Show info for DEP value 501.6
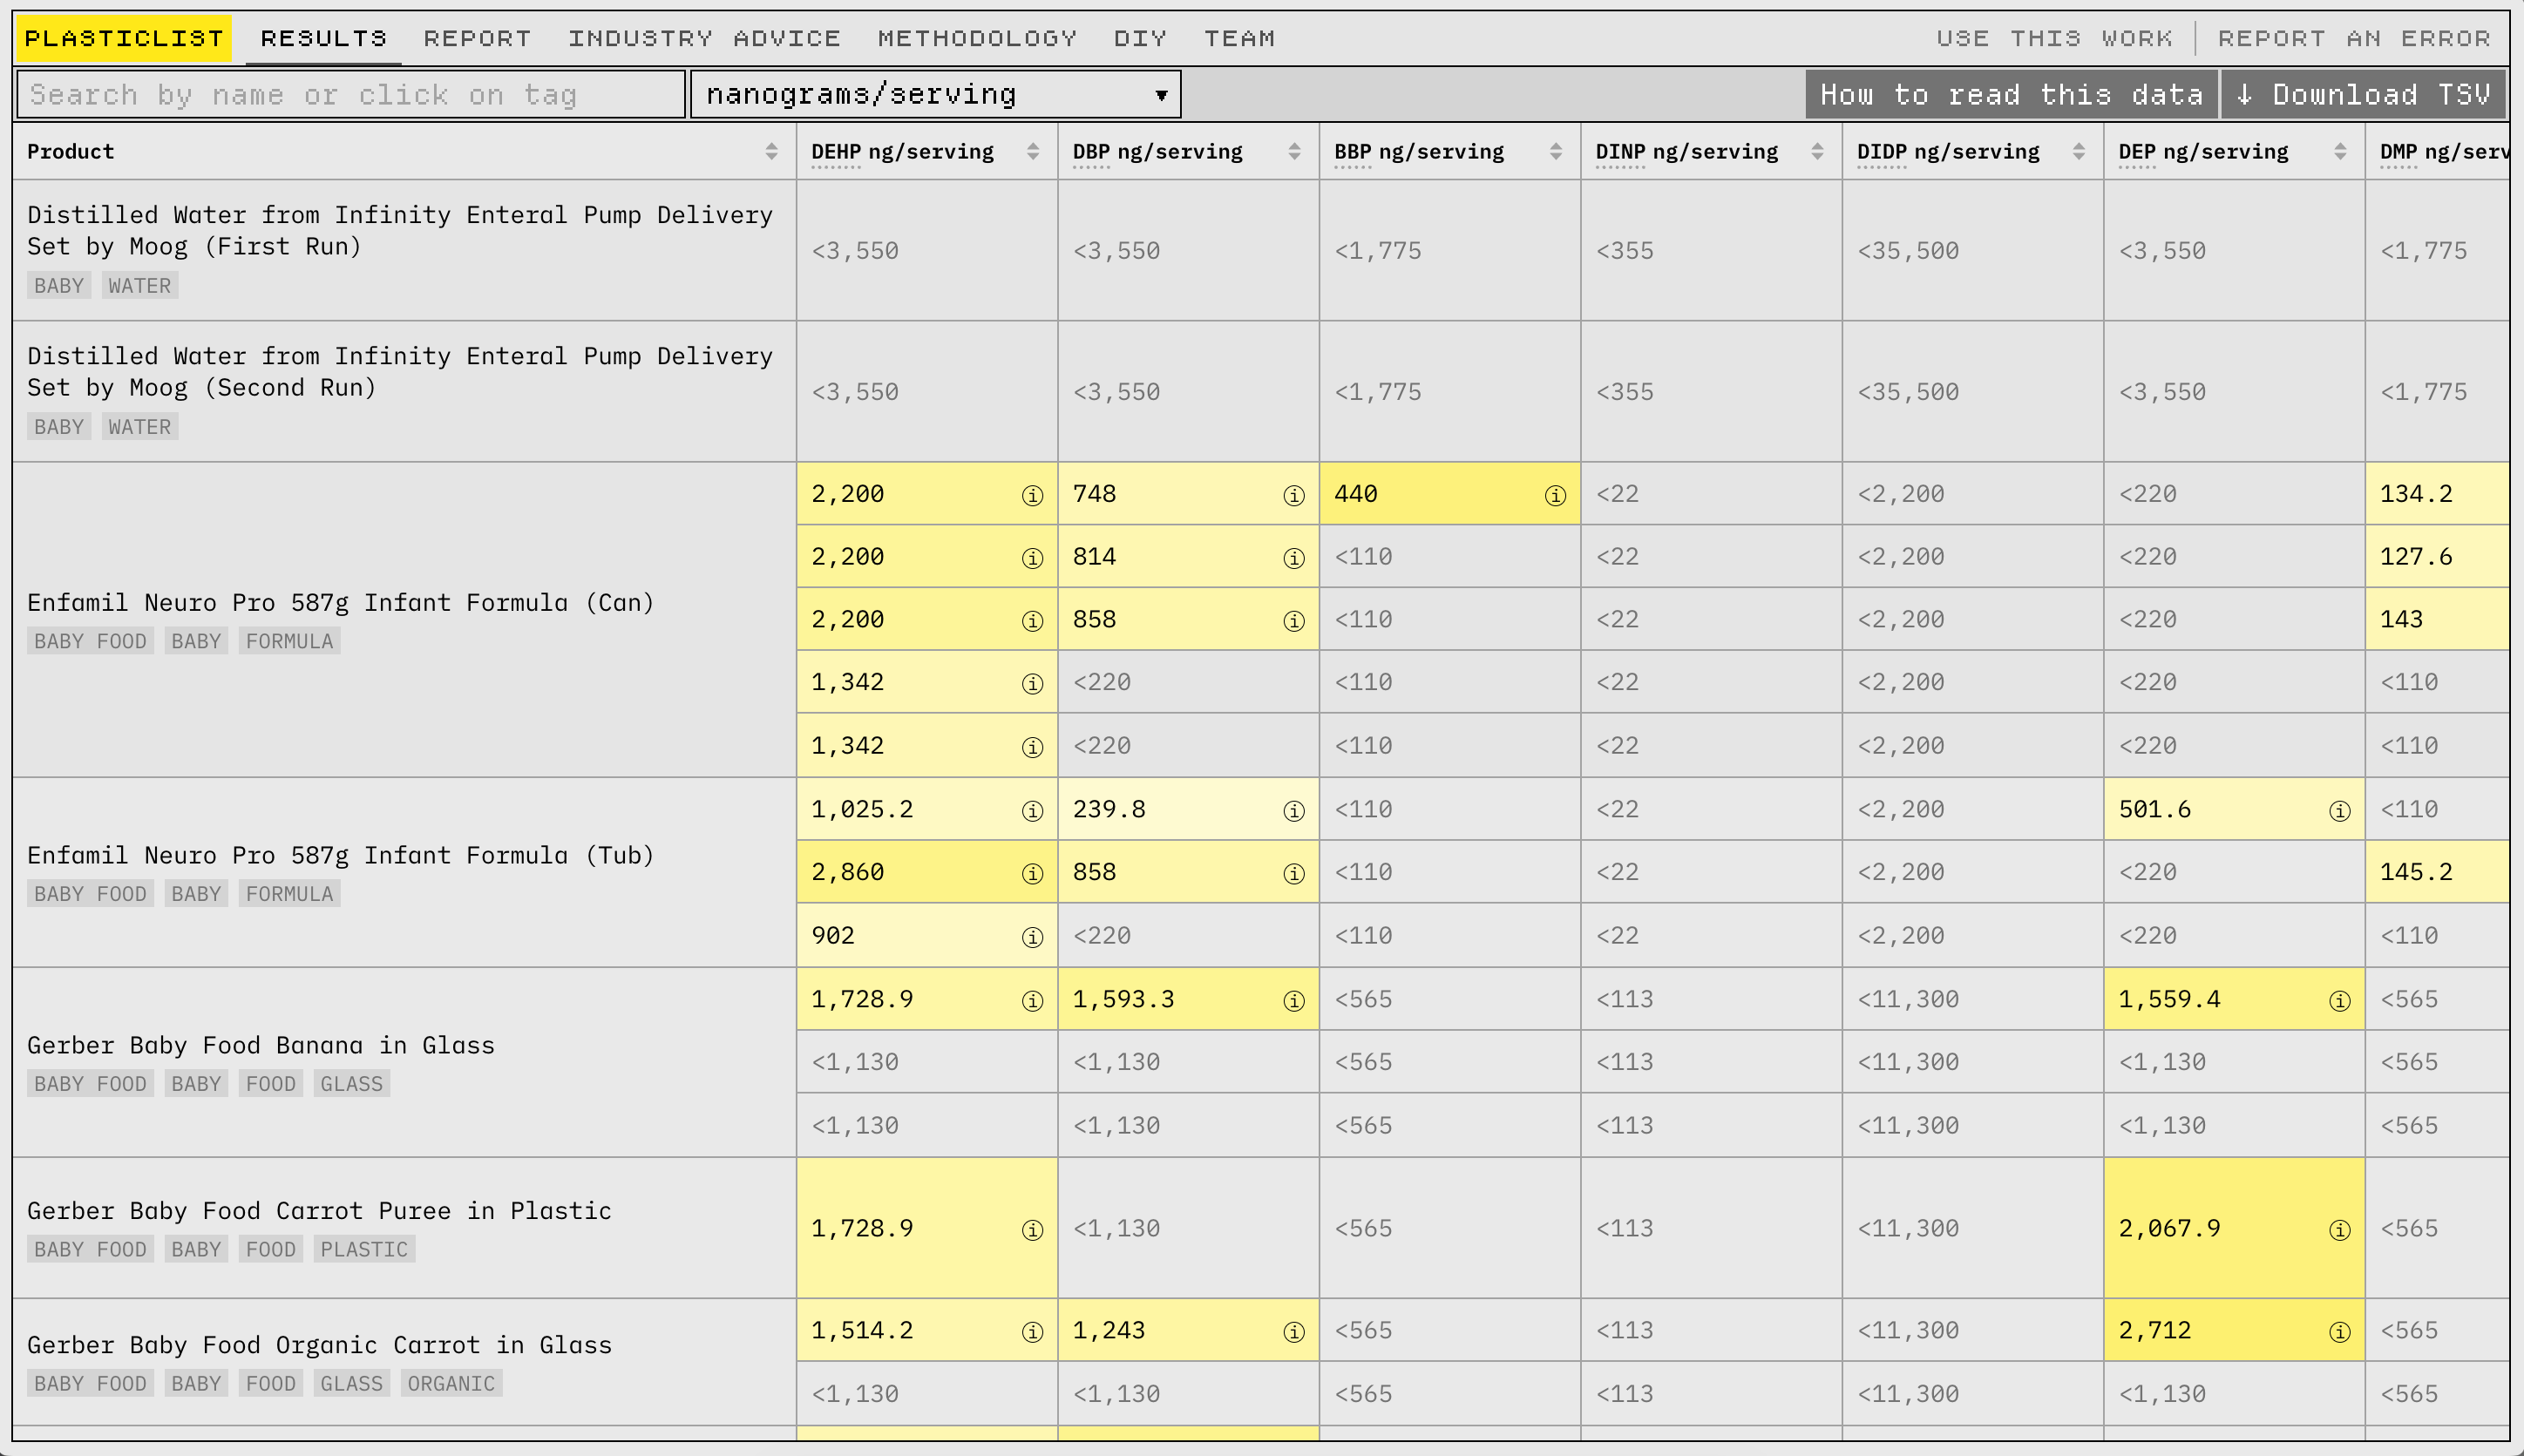Viewport: 2524px width, 1456px height. [2340, 811]
